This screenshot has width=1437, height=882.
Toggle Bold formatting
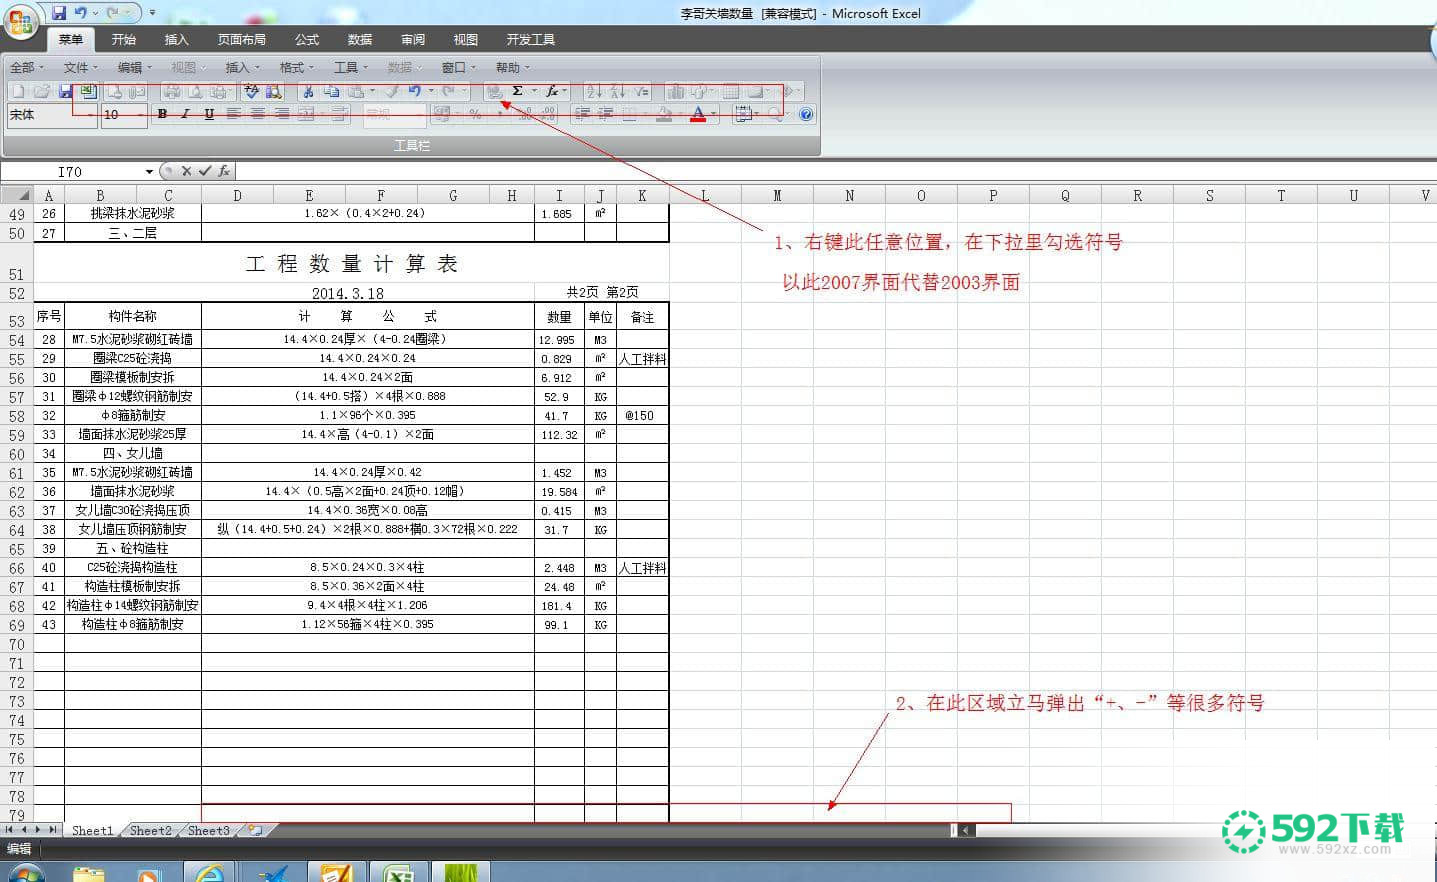tap(162, 114)
